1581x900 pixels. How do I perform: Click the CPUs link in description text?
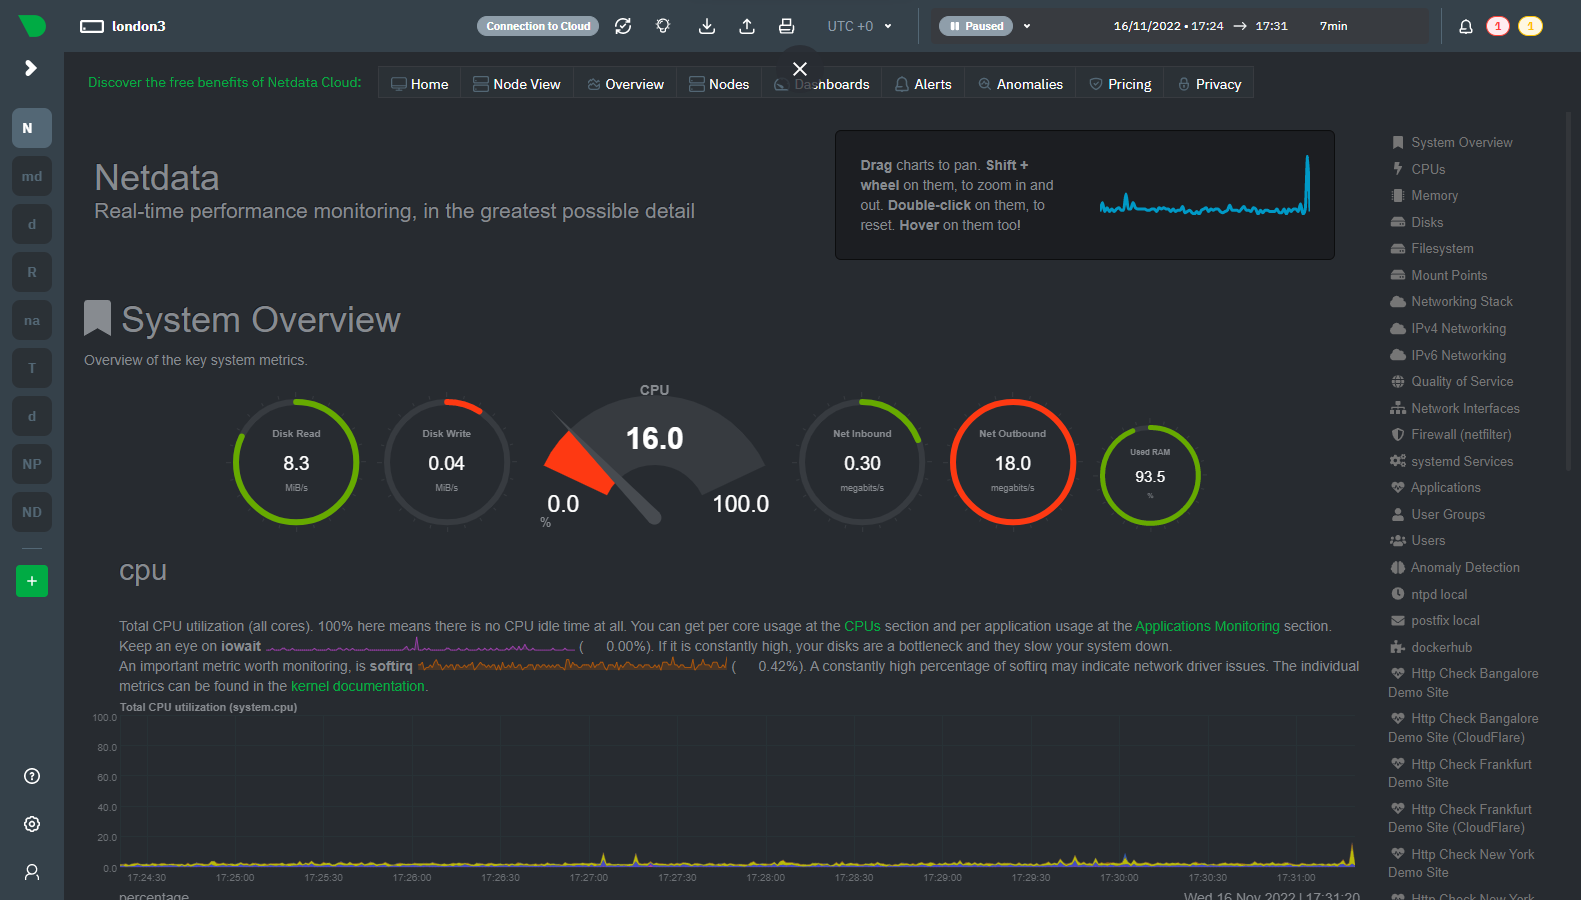click(862, 626)
